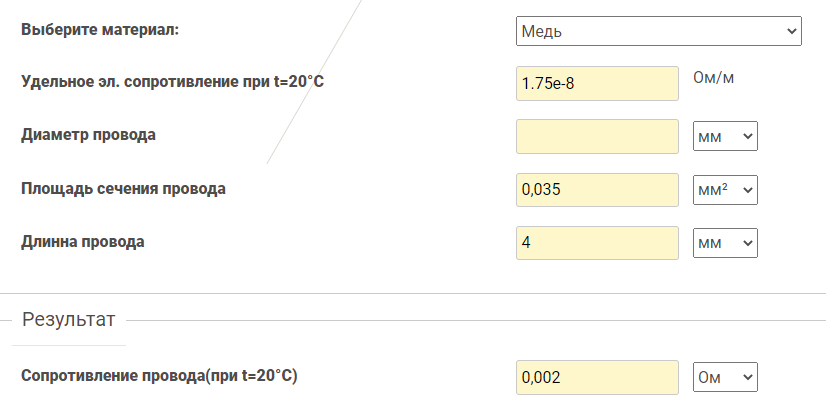Click the "Результат" section heading
Viewport: 826px width, 406px height.
pos(69,320)
